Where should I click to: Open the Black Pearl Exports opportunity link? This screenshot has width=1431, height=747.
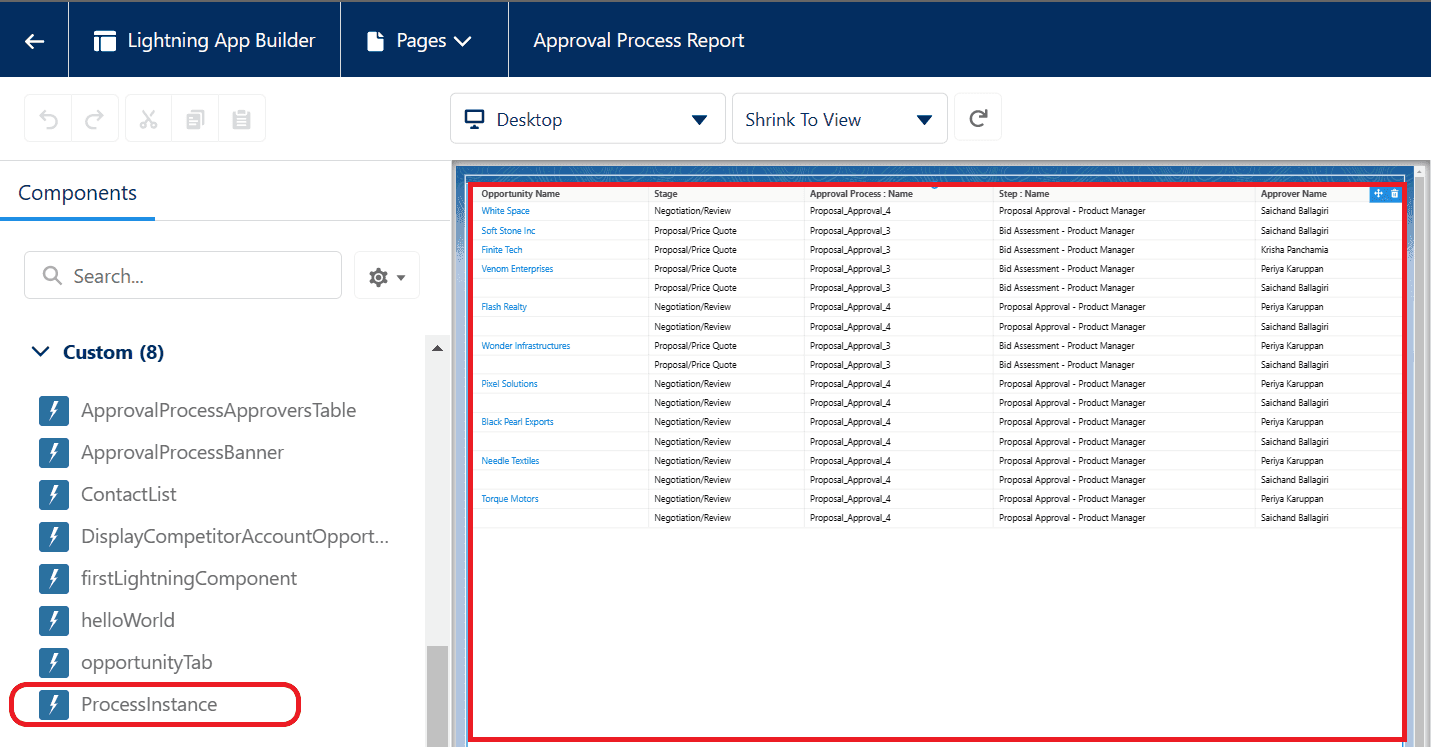[517, 422]
